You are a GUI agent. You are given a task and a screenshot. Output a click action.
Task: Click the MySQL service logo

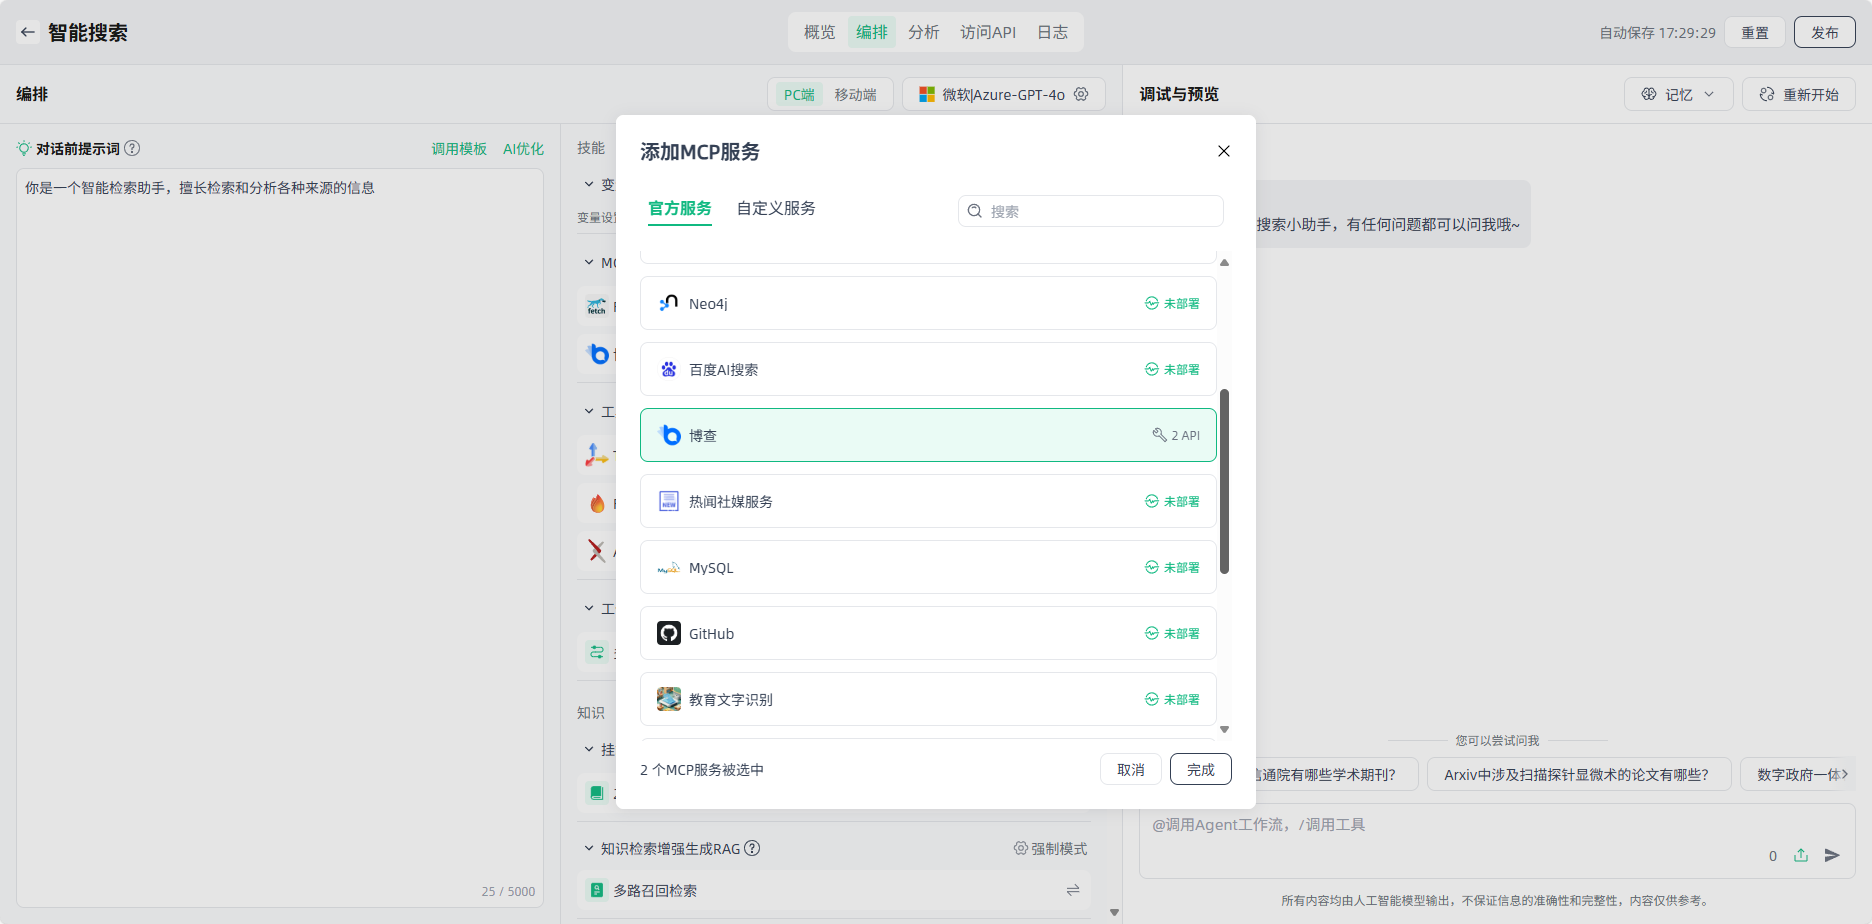[x=669, y=567]
